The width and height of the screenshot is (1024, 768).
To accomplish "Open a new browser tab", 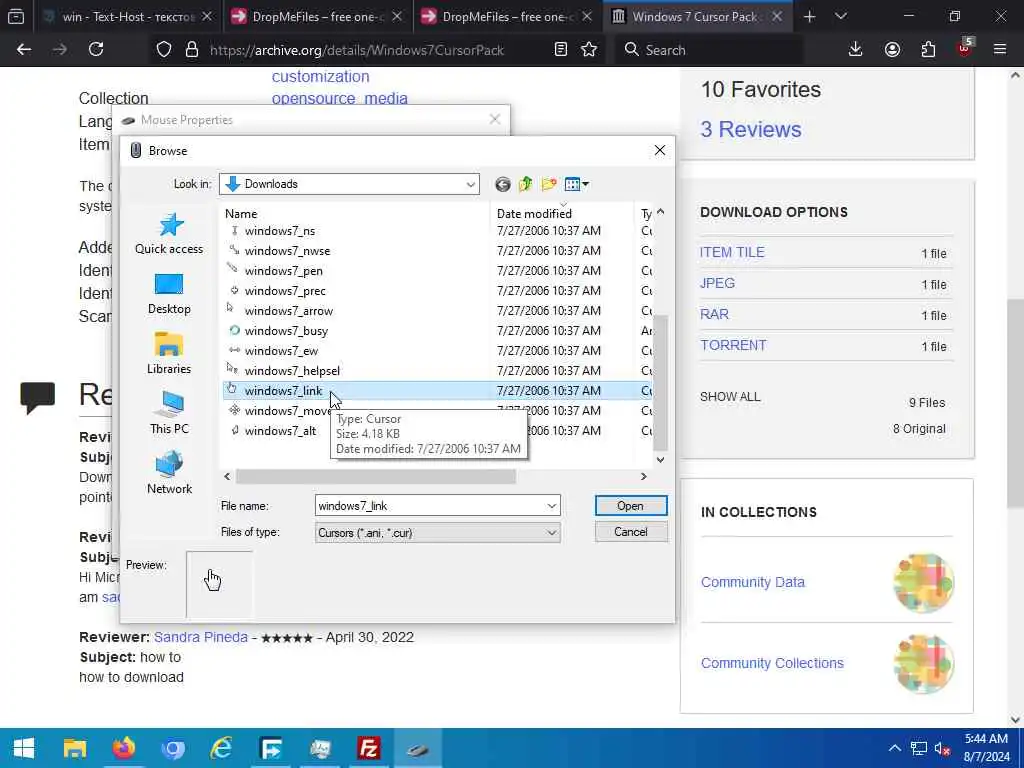I will (810, 16).
